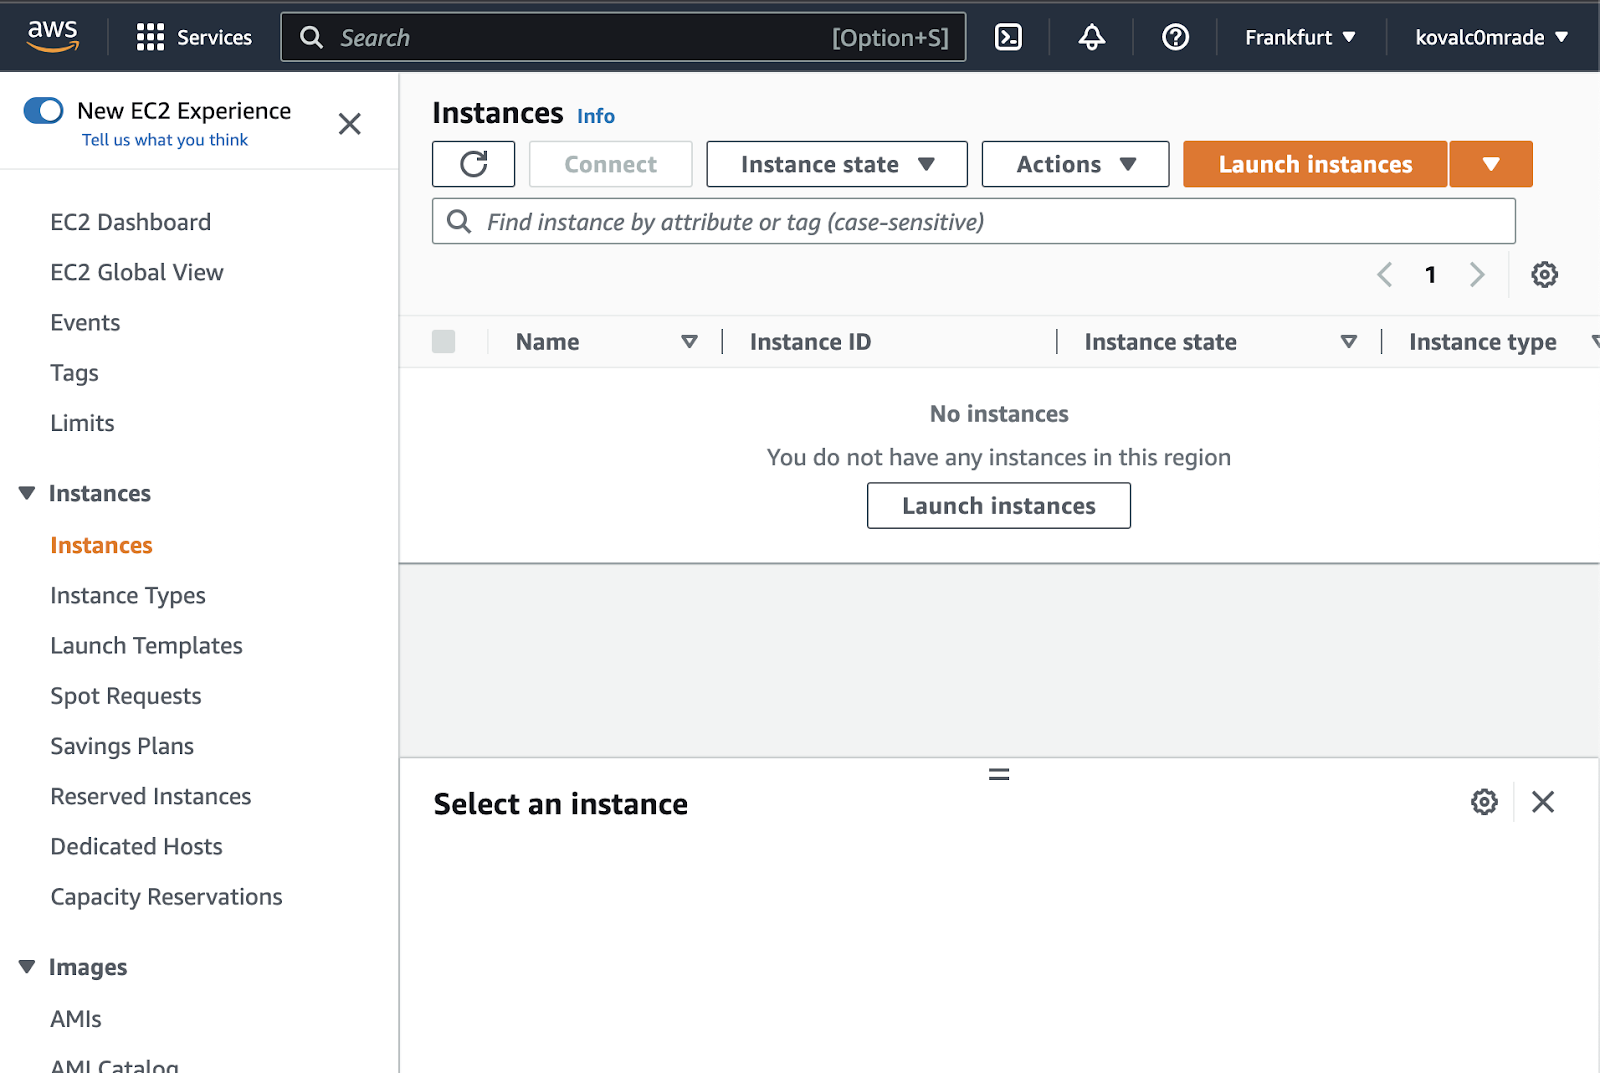The image size is (1600, 1073).
Task: Open the Instance state dropdown button
Action: [837, 164]
